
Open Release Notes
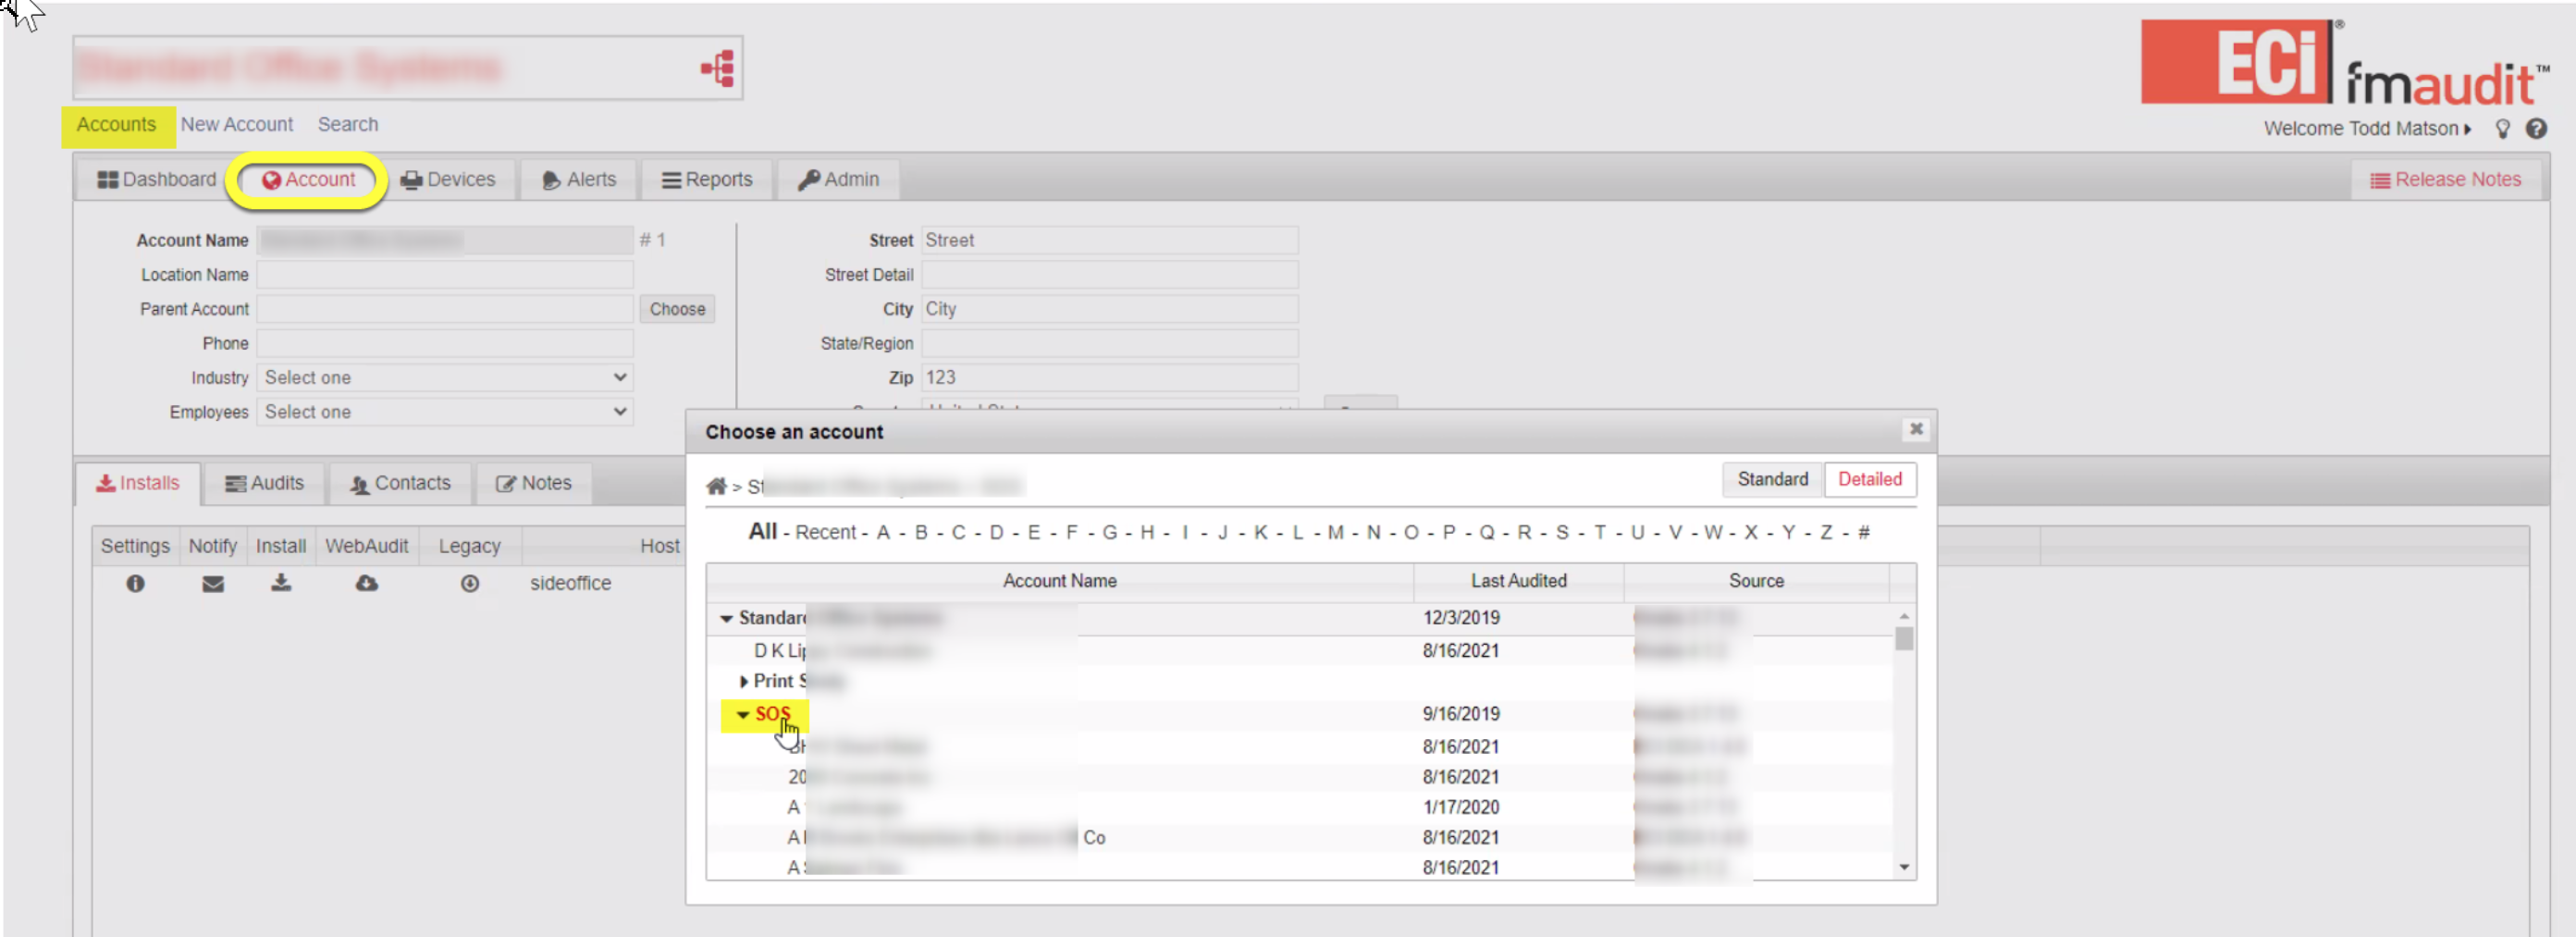click(x=2445, y=179)
